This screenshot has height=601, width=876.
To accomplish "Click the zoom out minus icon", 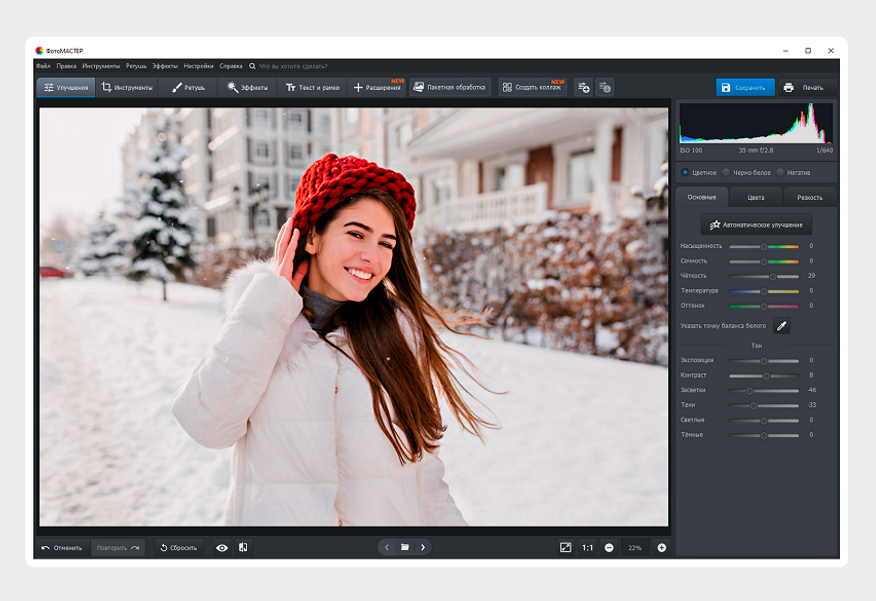I will (609, 548).
